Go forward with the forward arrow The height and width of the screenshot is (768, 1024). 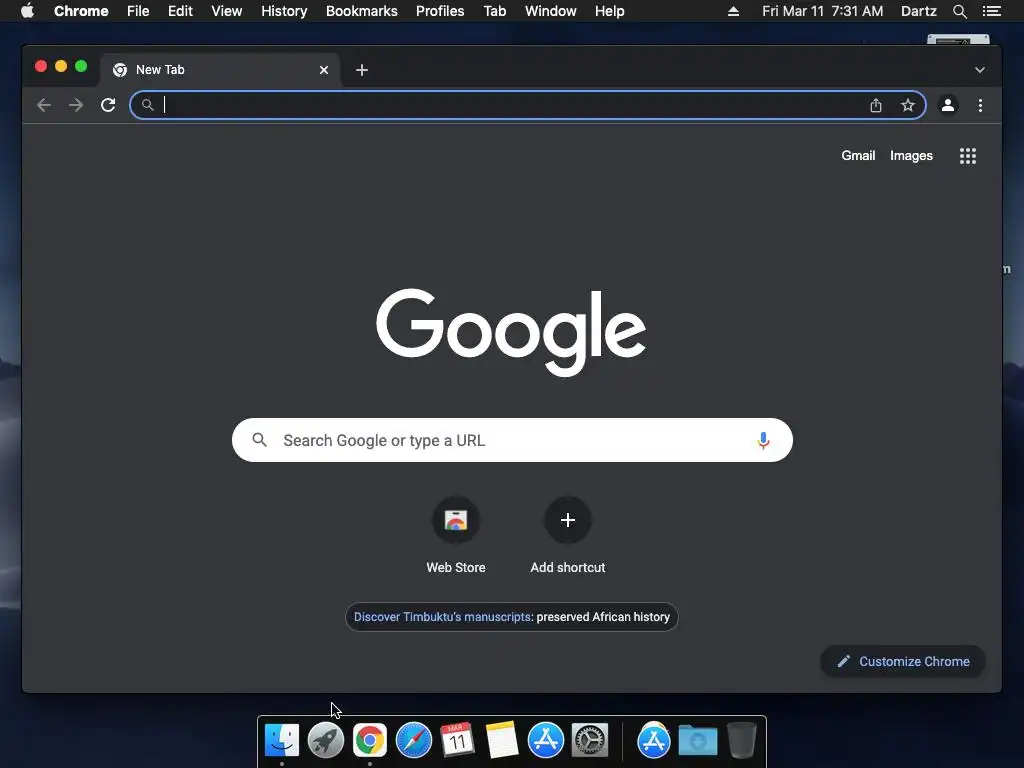point(76,105)
